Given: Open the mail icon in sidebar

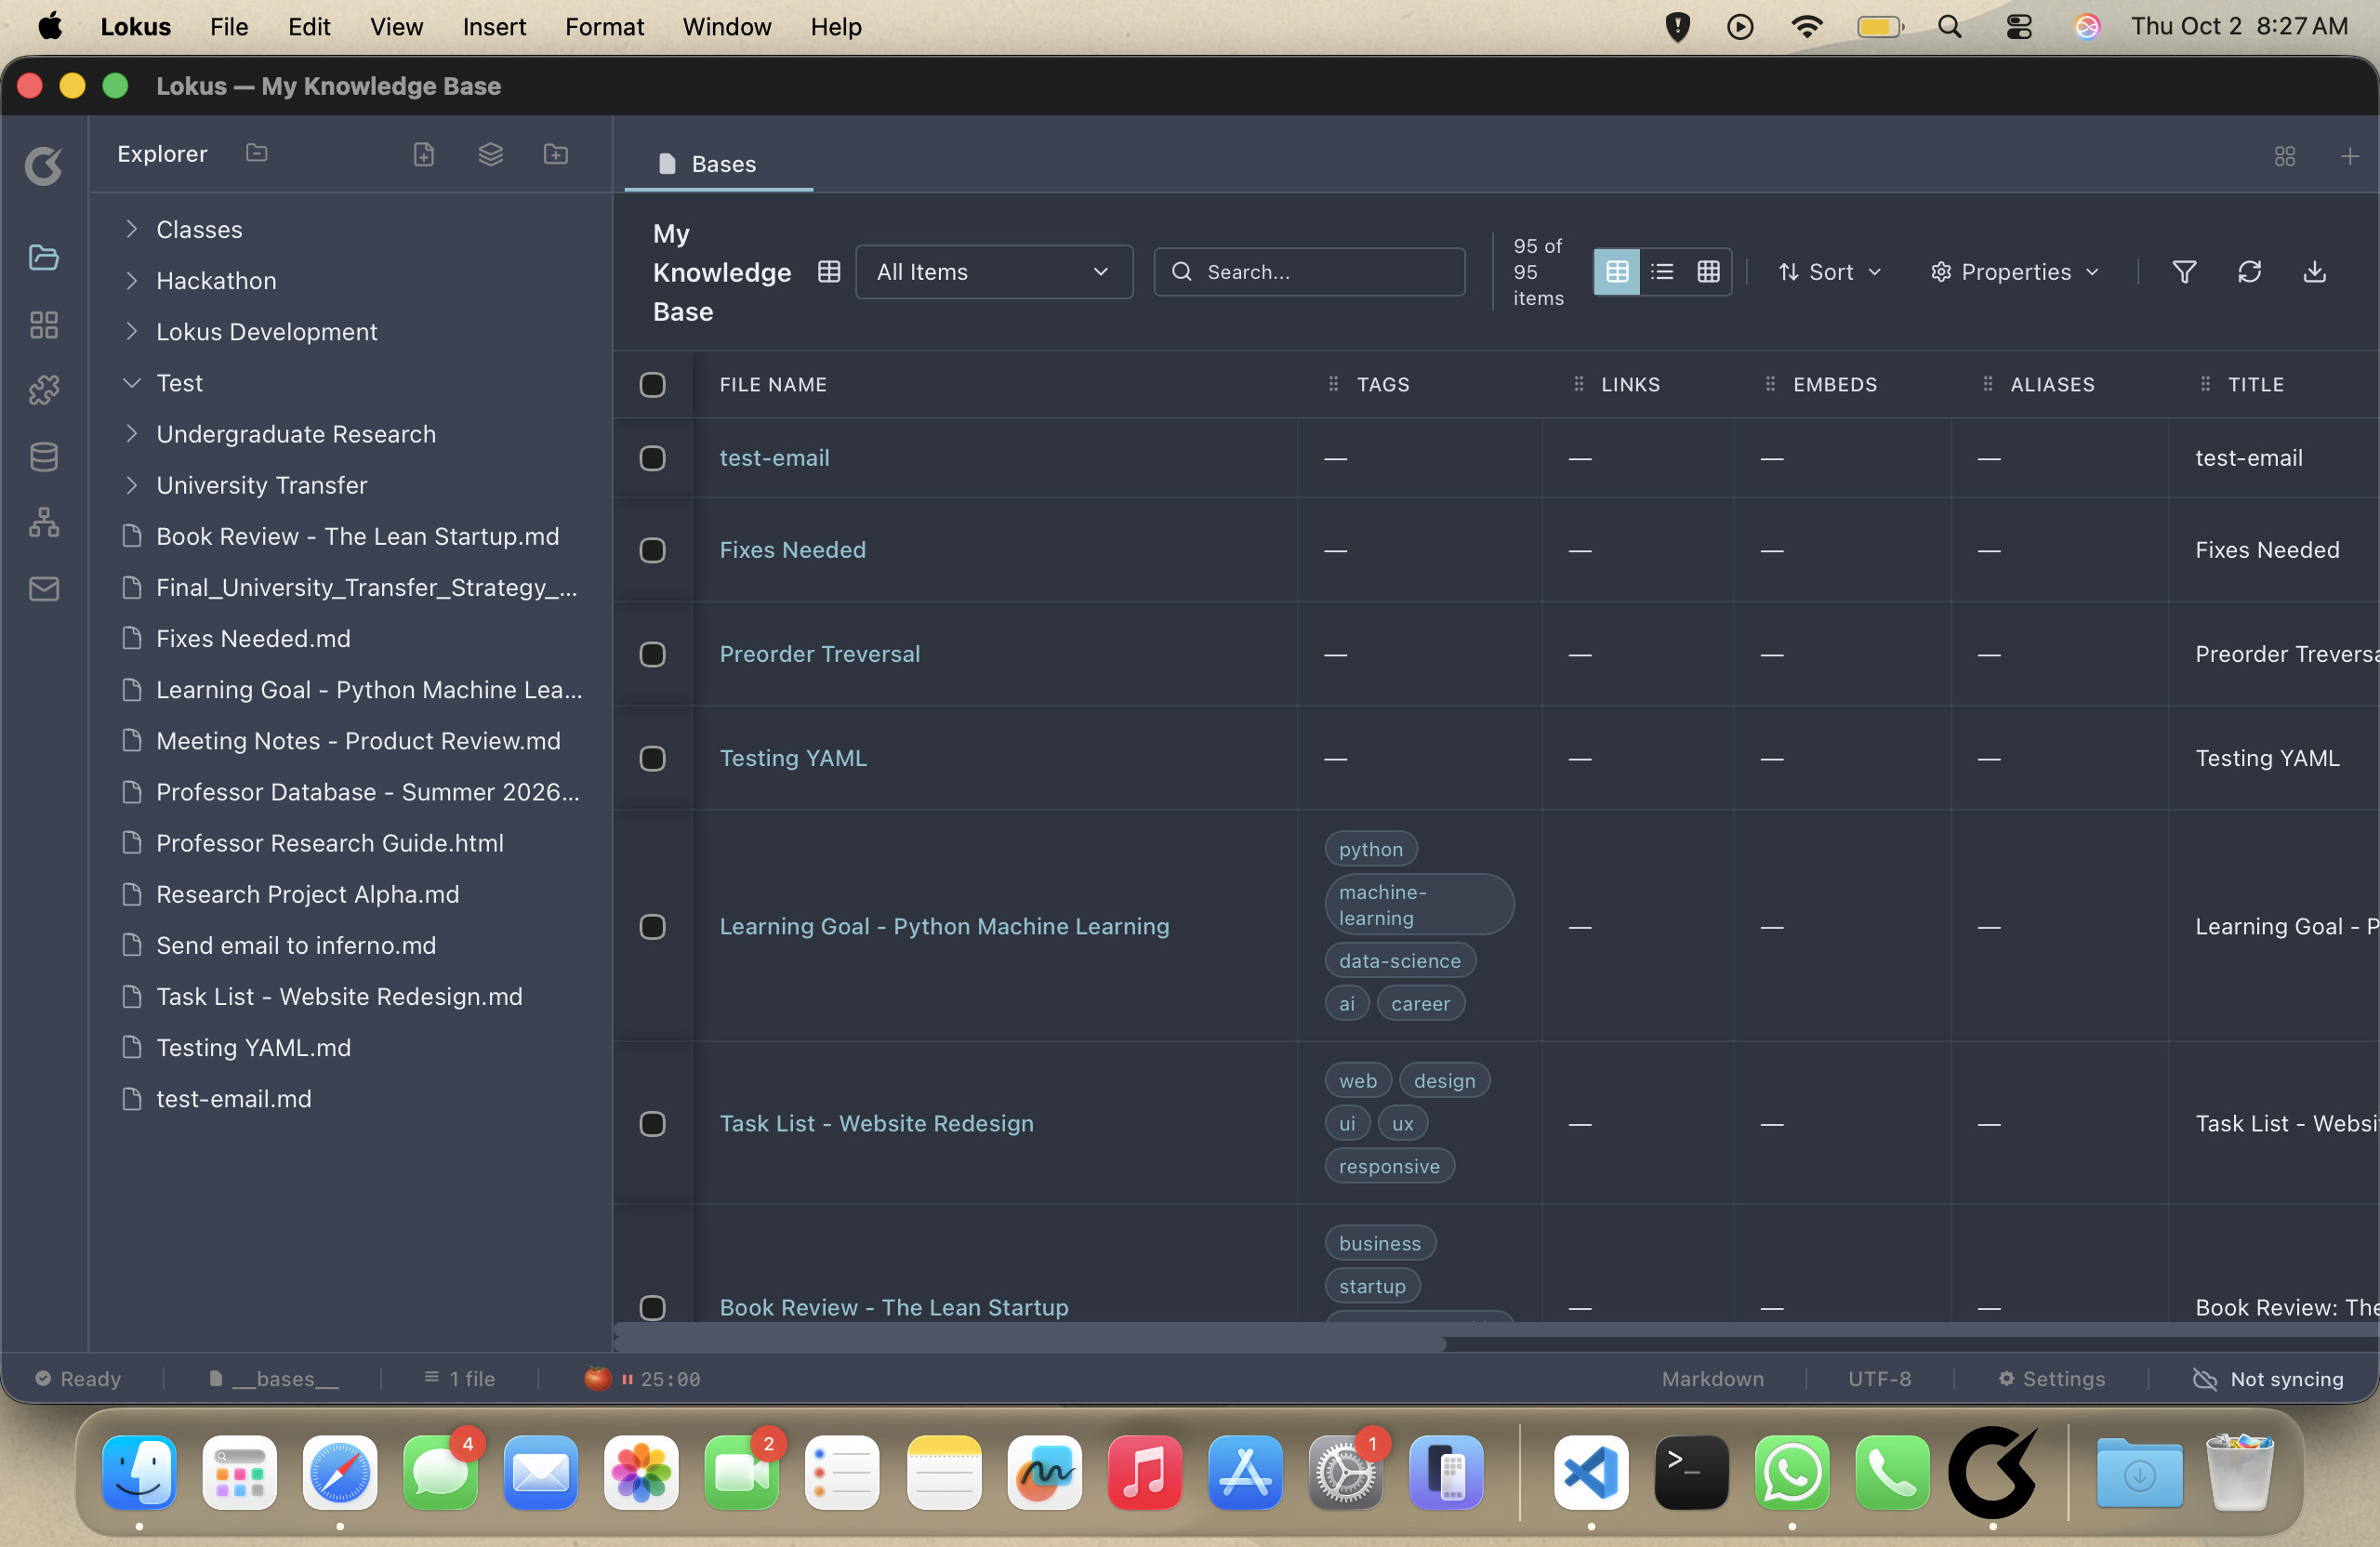Looking at the screenshot, I should (x=44, y=589).
